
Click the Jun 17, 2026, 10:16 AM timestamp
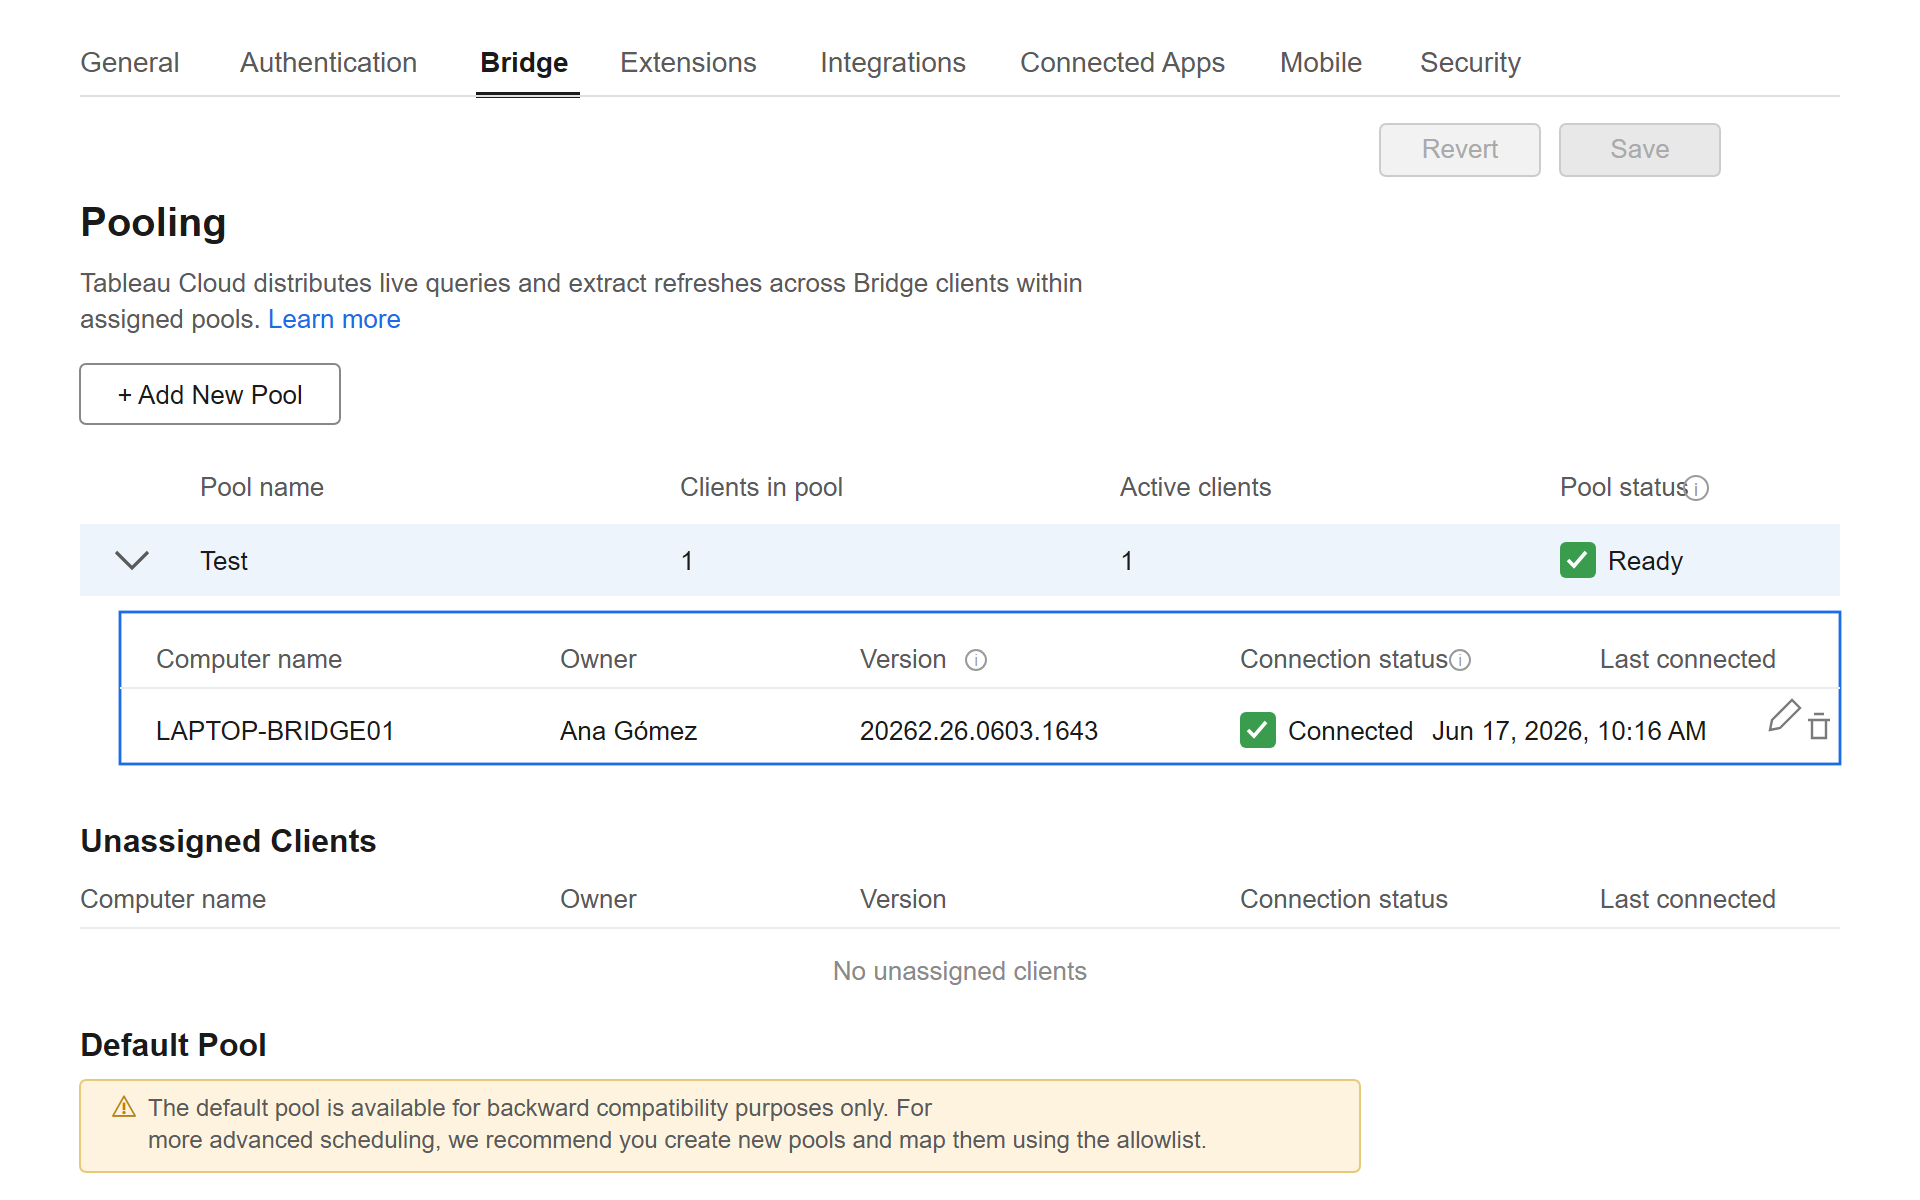pyautogui.click(x=1569, y=731)
